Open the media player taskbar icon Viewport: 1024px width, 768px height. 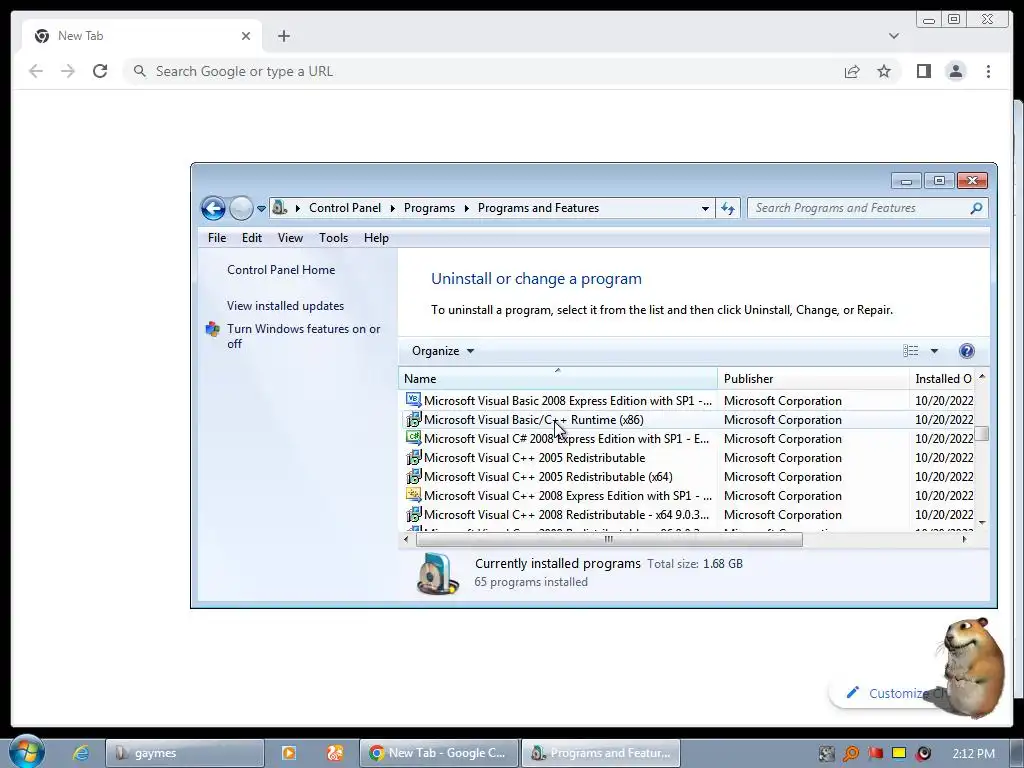click(289, 753)
